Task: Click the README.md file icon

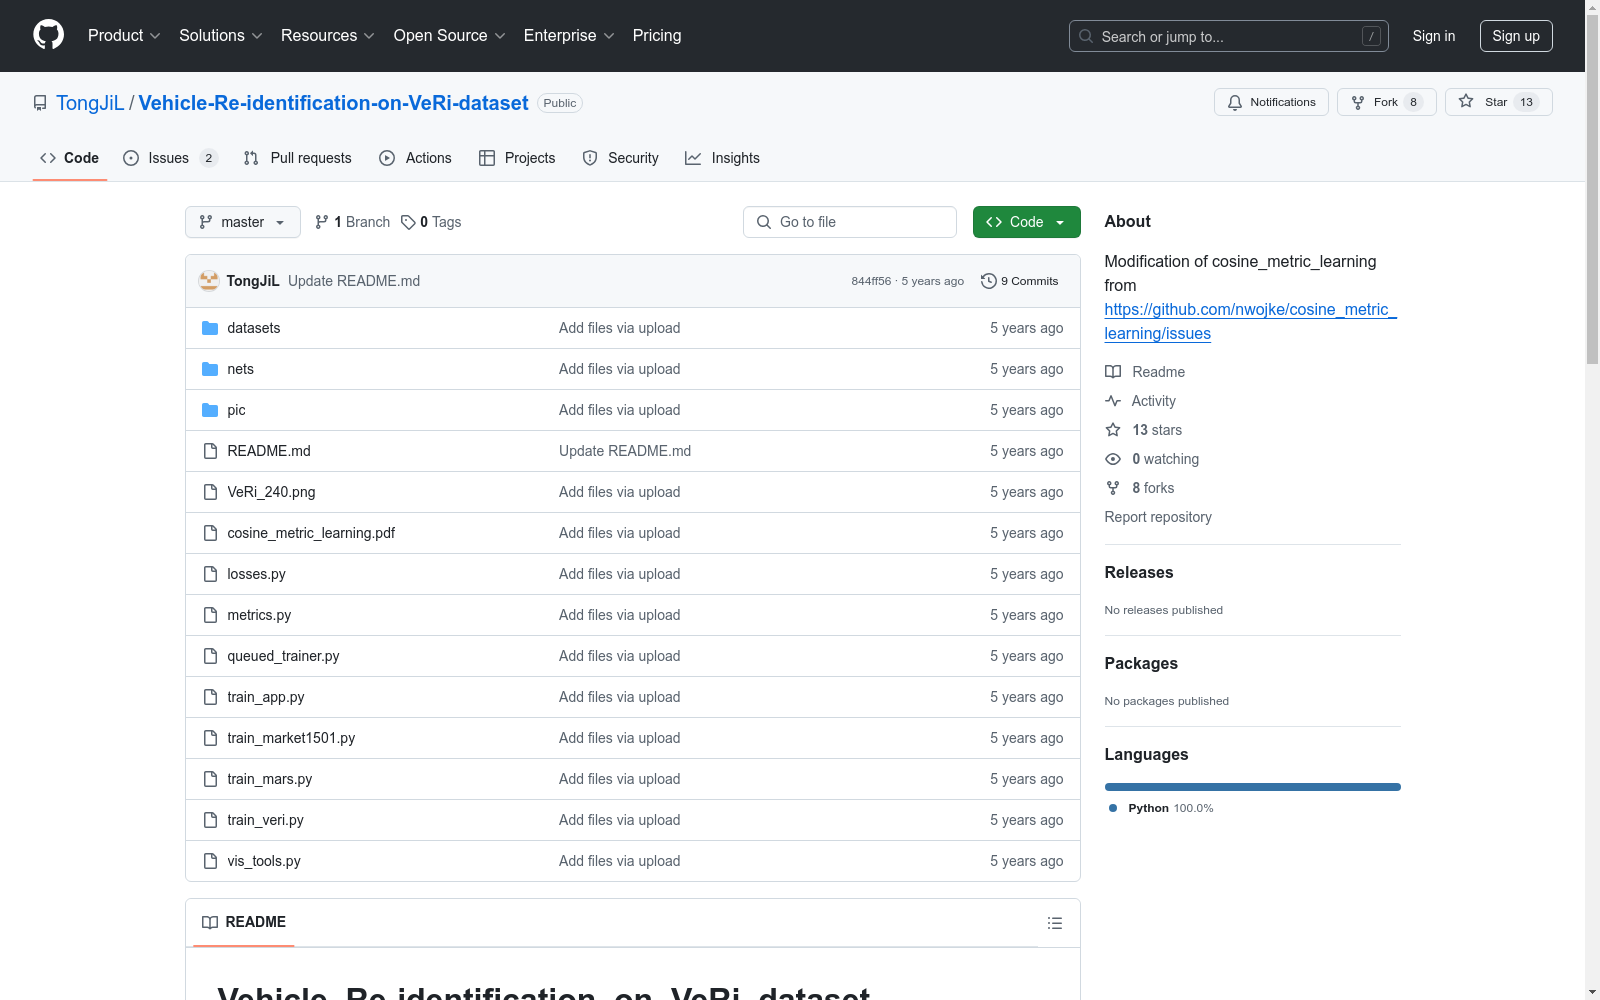Action: [x=210, y=451]
